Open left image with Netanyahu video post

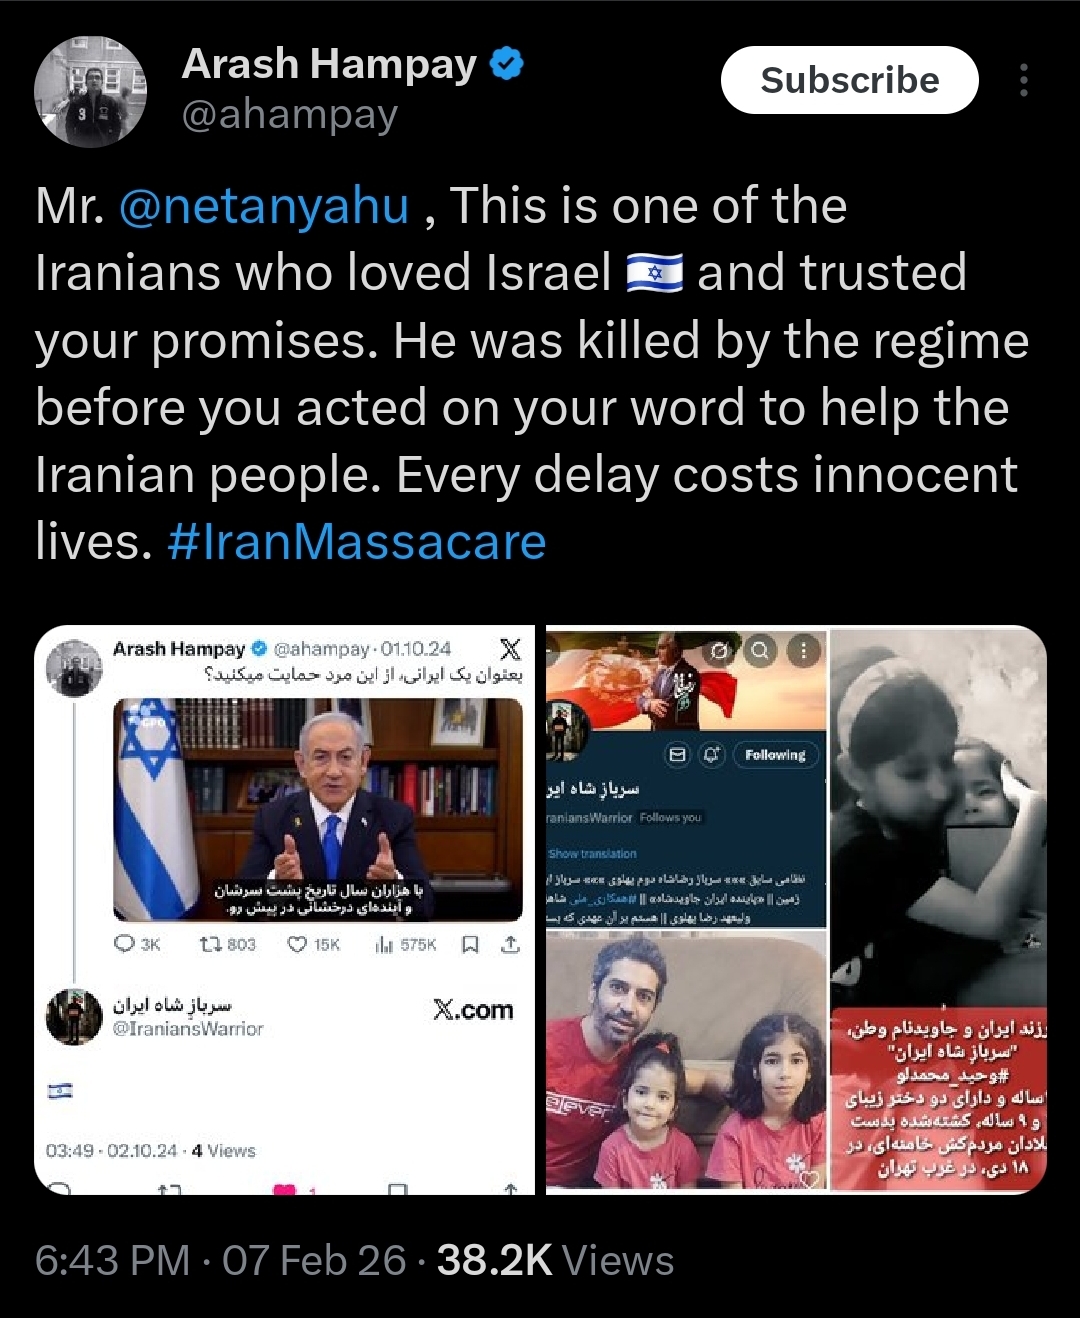(x=284, y=910)
